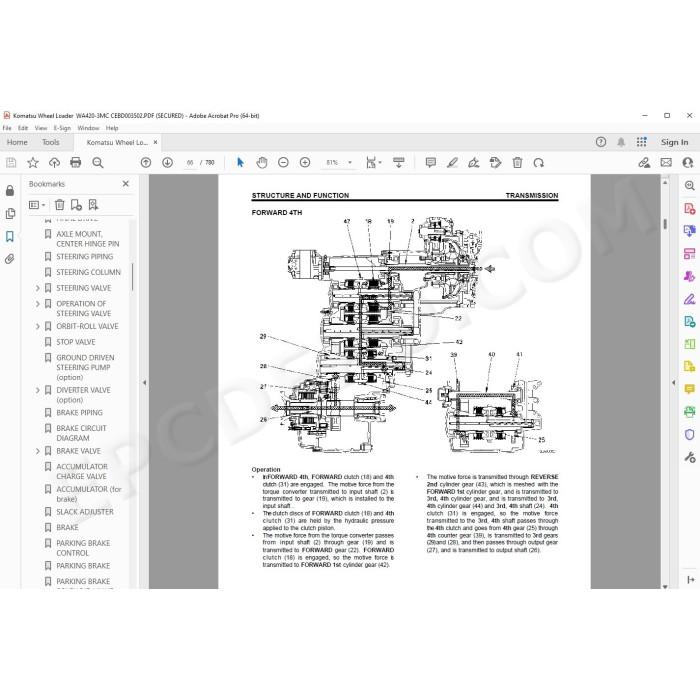Image resolution: width=700 pixels, height=700 pixels.
Task: Open the Window menu
Action: coord(88,128)
